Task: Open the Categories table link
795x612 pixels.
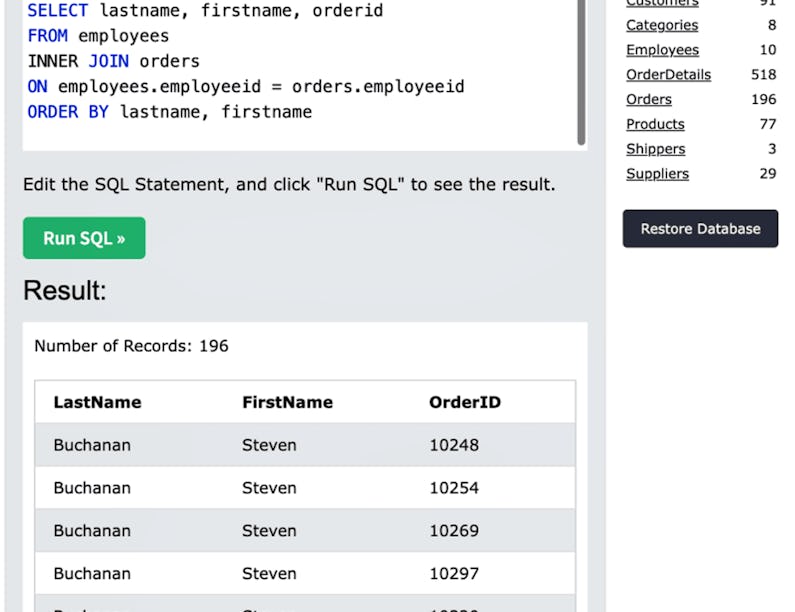Action: [x=662, y=25]
